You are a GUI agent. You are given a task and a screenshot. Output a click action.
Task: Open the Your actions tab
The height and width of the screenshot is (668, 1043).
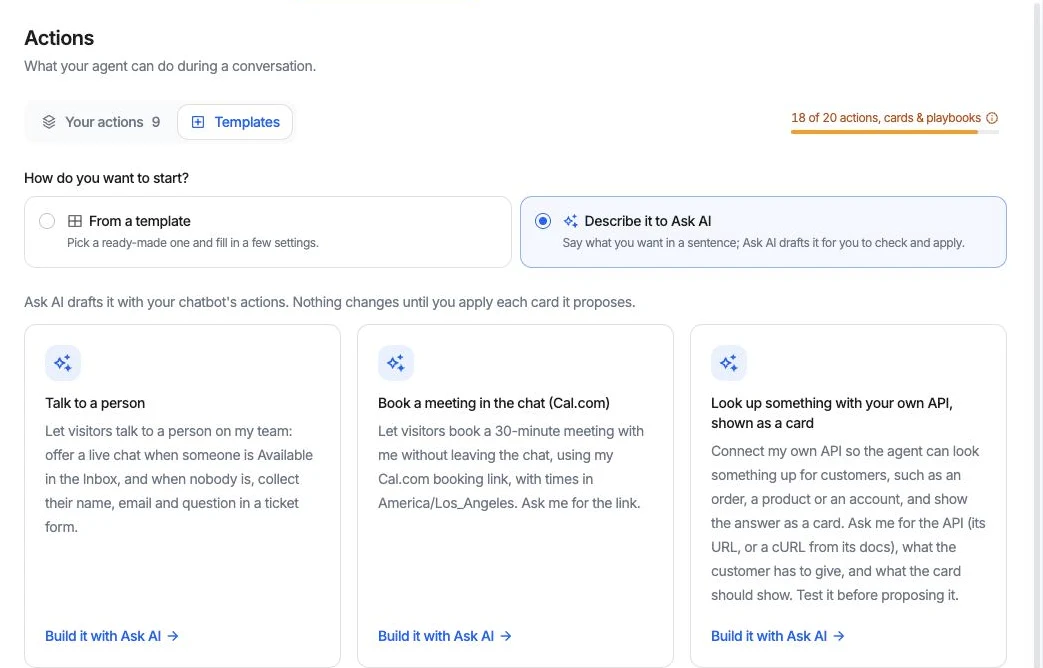coord(101,122)
